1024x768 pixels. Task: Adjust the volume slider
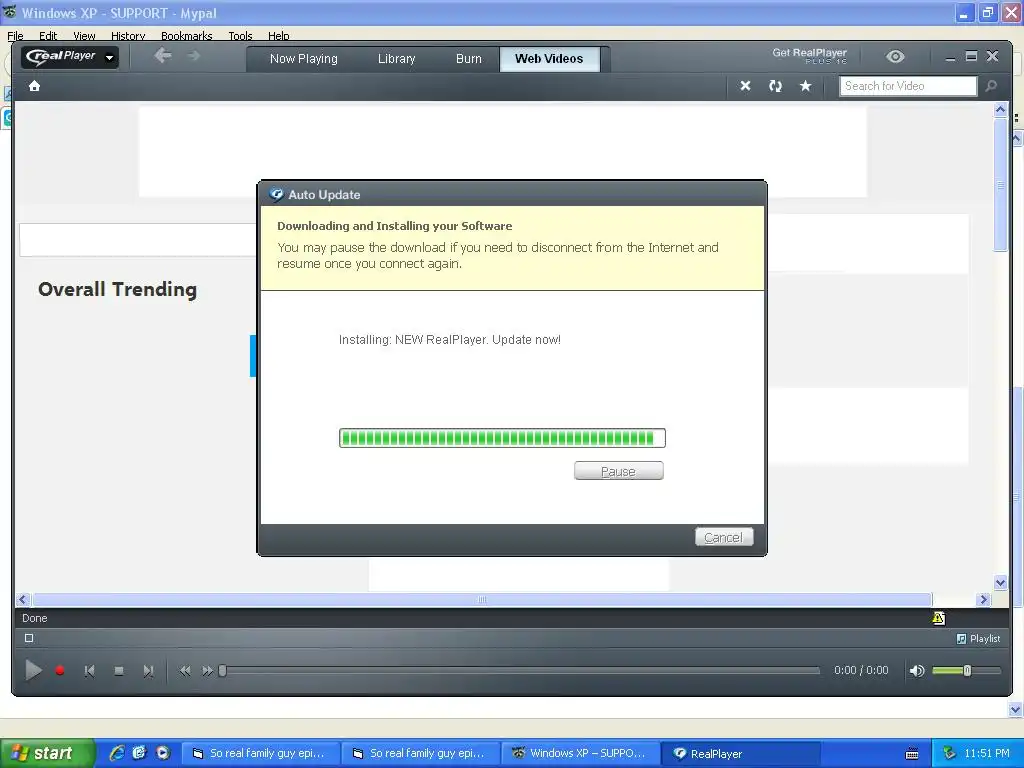(967, 671)
